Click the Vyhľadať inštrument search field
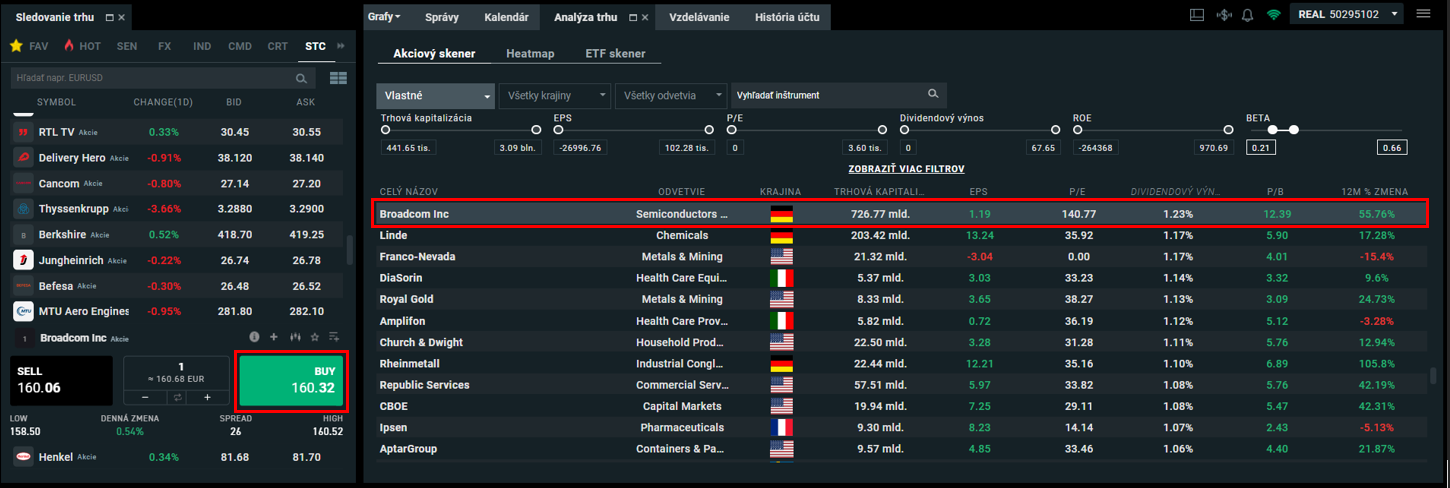1450x488 pixels. click(828, 95)
